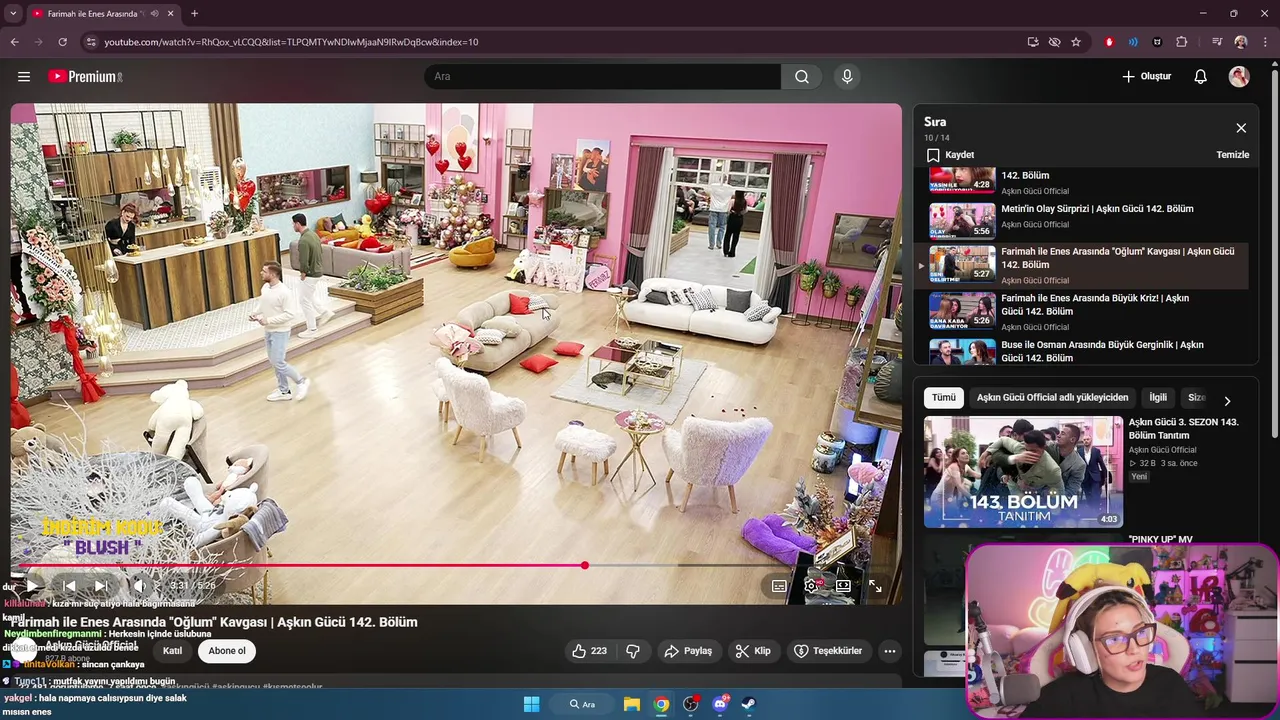1280x720 pixels.
Task: Send thanks via Teşekkürler button
Action: 828,651
